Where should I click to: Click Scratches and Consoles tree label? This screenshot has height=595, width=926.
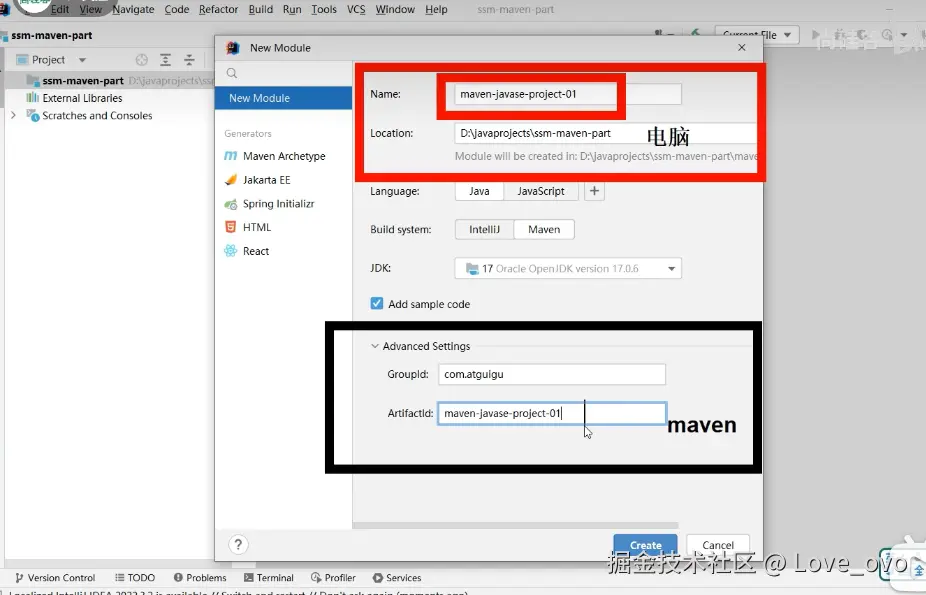(x=97, y=116)
